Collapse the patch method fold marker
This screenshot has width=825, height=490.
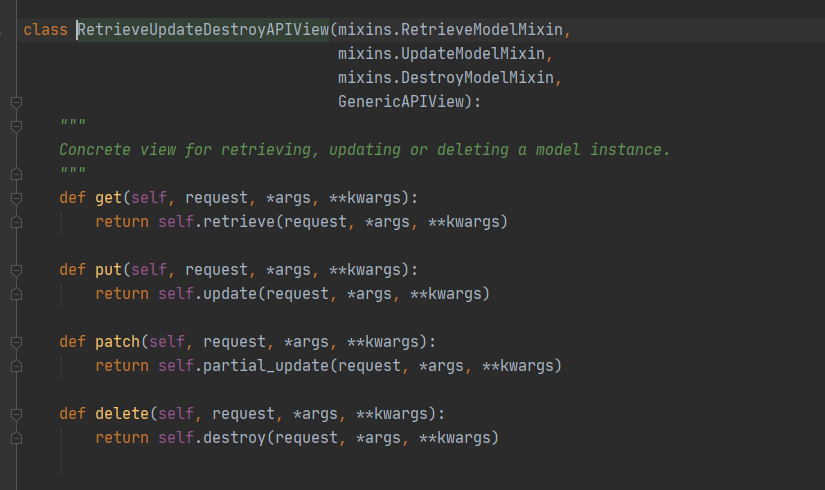point(16,342)
